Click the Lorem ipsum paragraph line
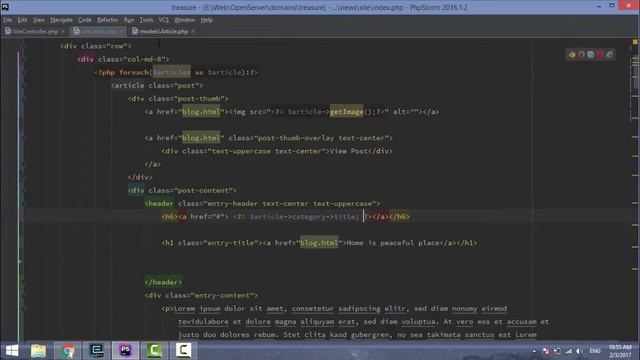The image size is (640, 360). pyautogui.click(x=334, y=309)
